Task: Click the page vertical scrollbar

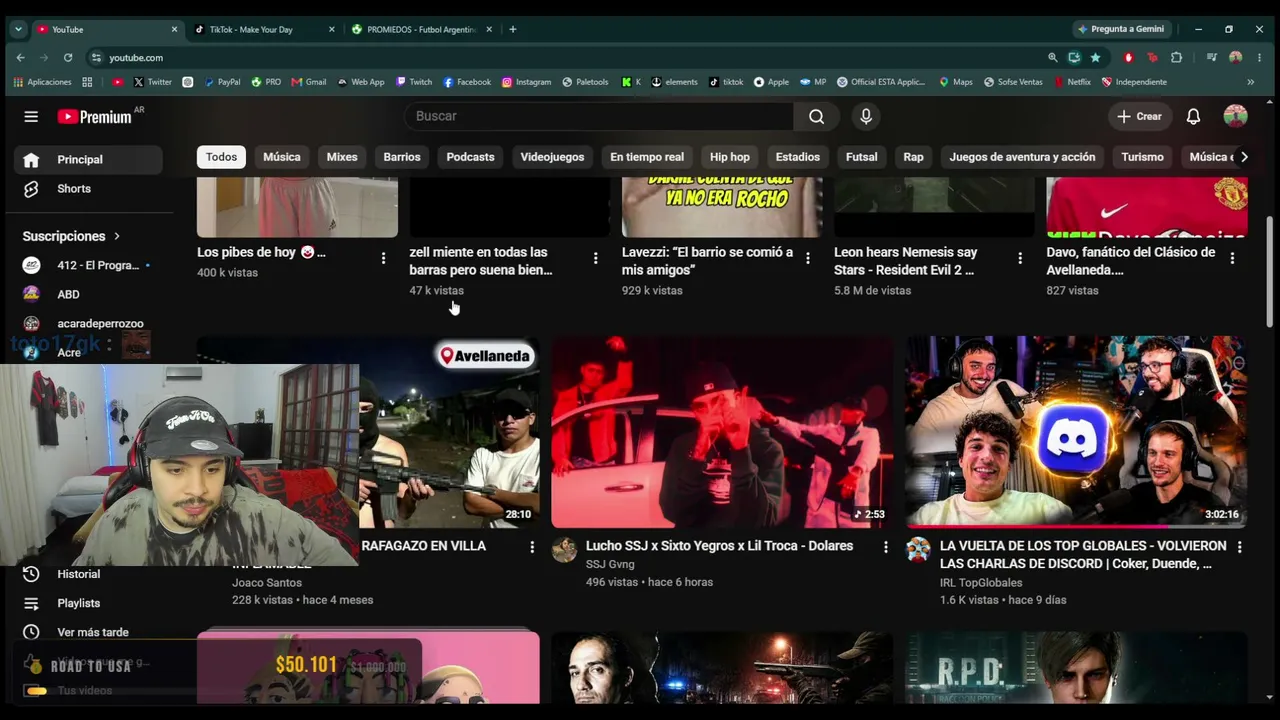Action: coord(1270,270)
